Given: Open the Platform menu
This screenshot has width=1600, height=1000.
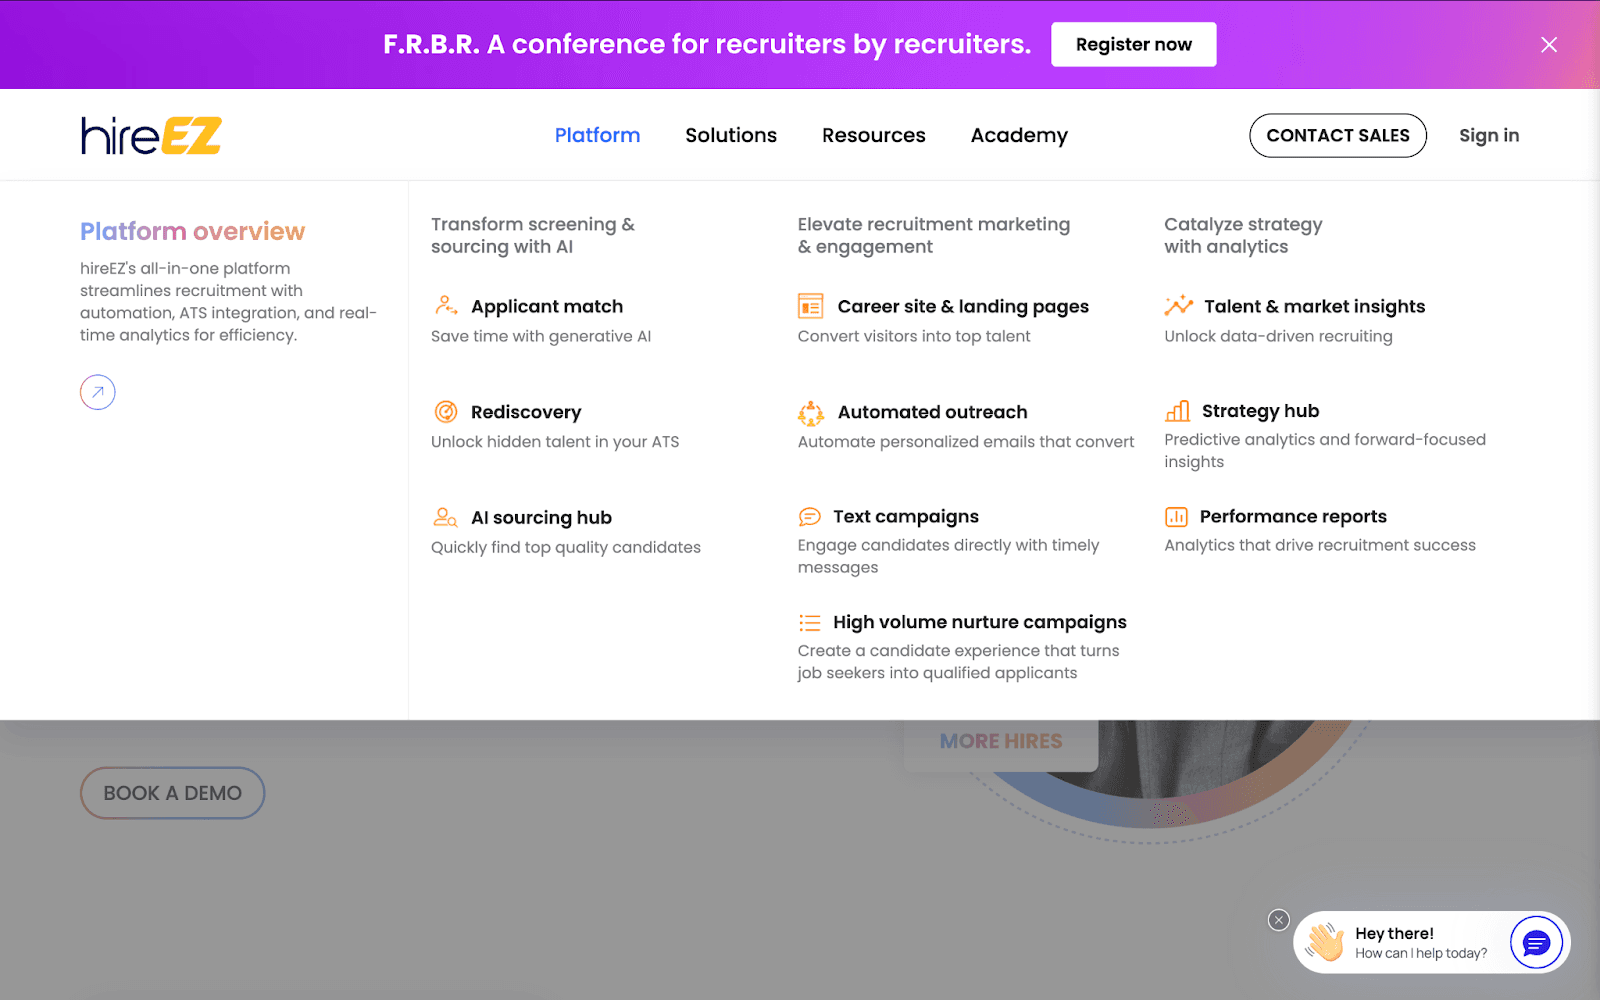Looking at the screenshot, I should coord(597,135).
